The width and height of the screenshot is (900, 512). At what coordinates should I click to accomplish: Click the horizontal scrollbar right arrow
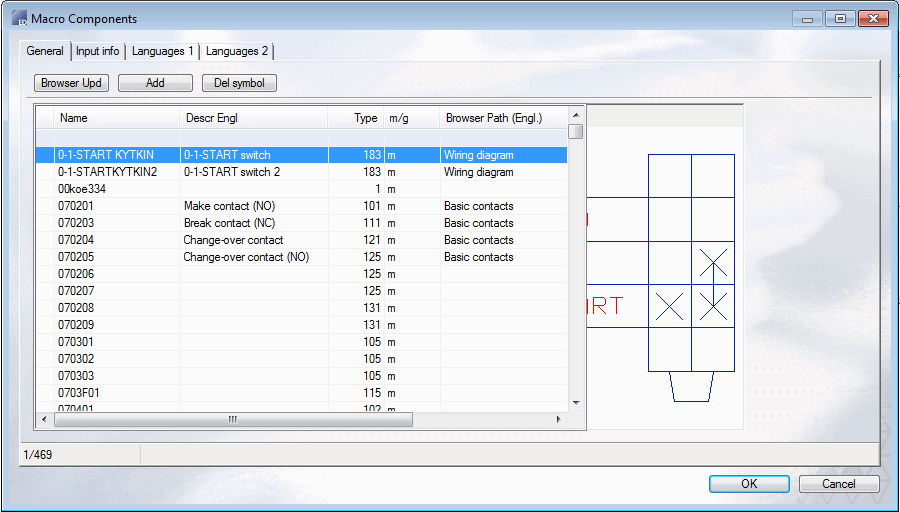click(x=559, y=420)
